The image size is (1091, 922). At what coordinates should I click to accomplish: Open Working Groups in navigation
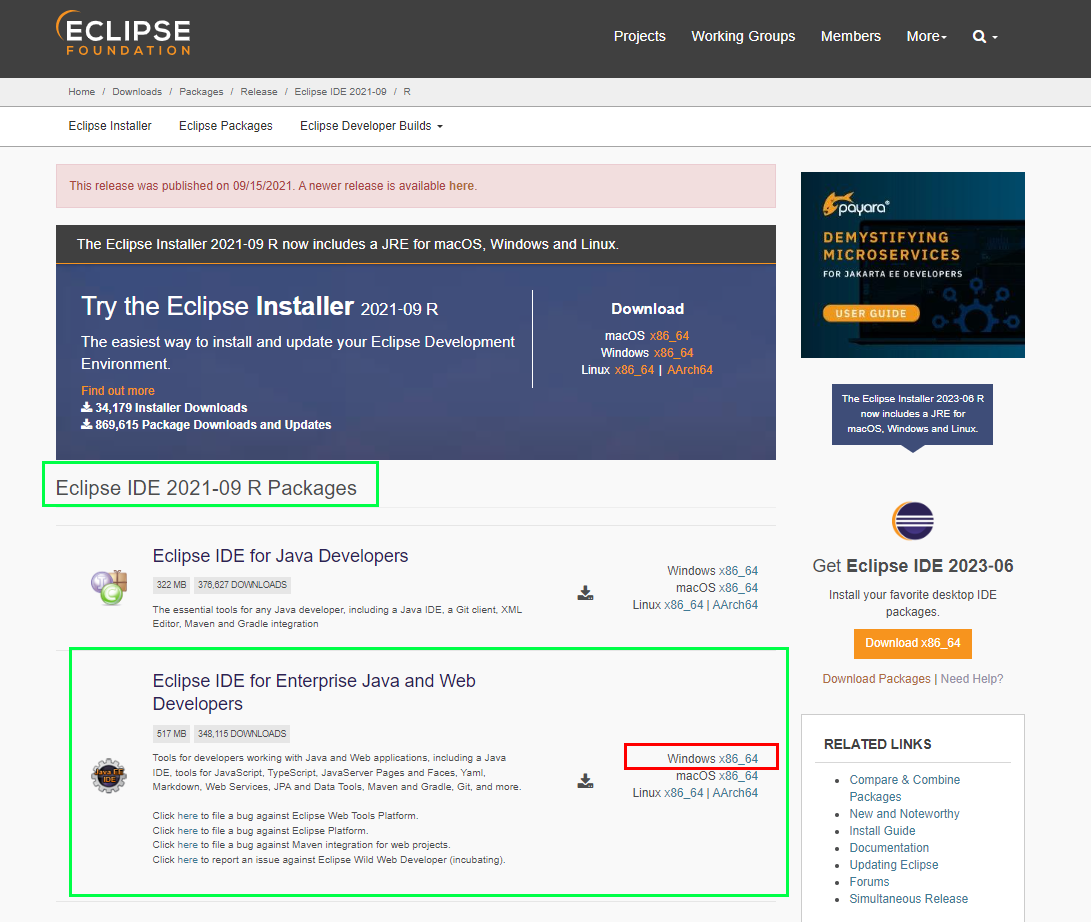[x=742, y=36]
